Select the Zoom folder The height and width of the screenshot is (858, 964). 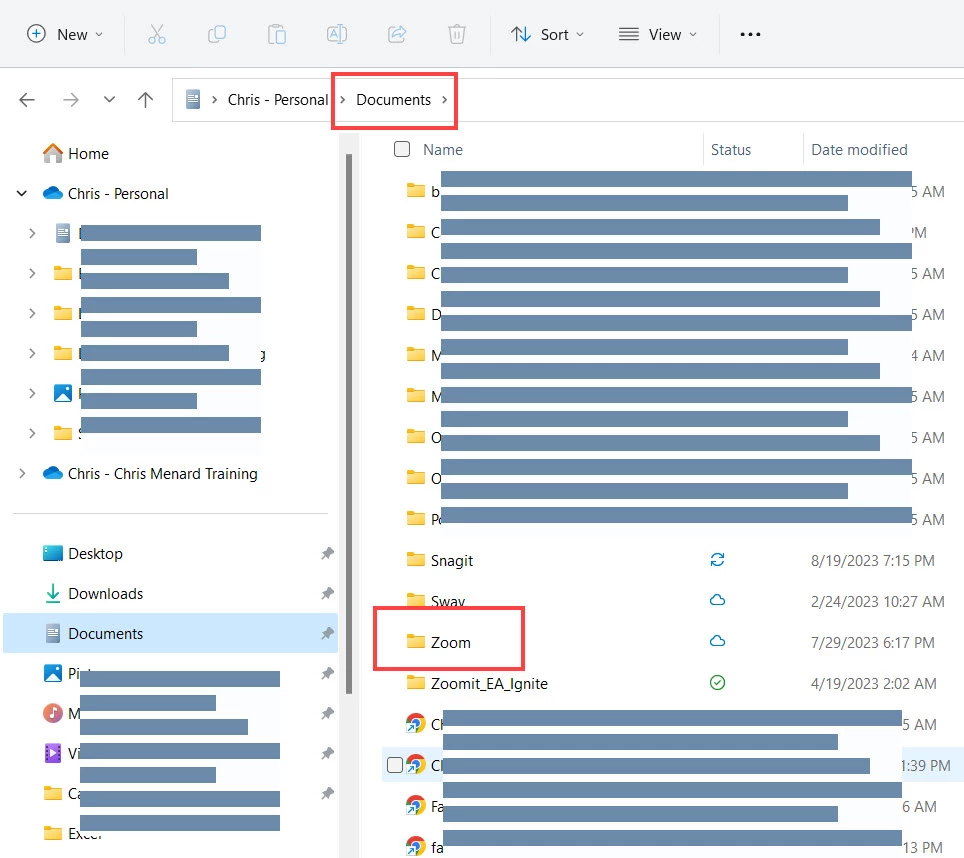pos(450,643)
